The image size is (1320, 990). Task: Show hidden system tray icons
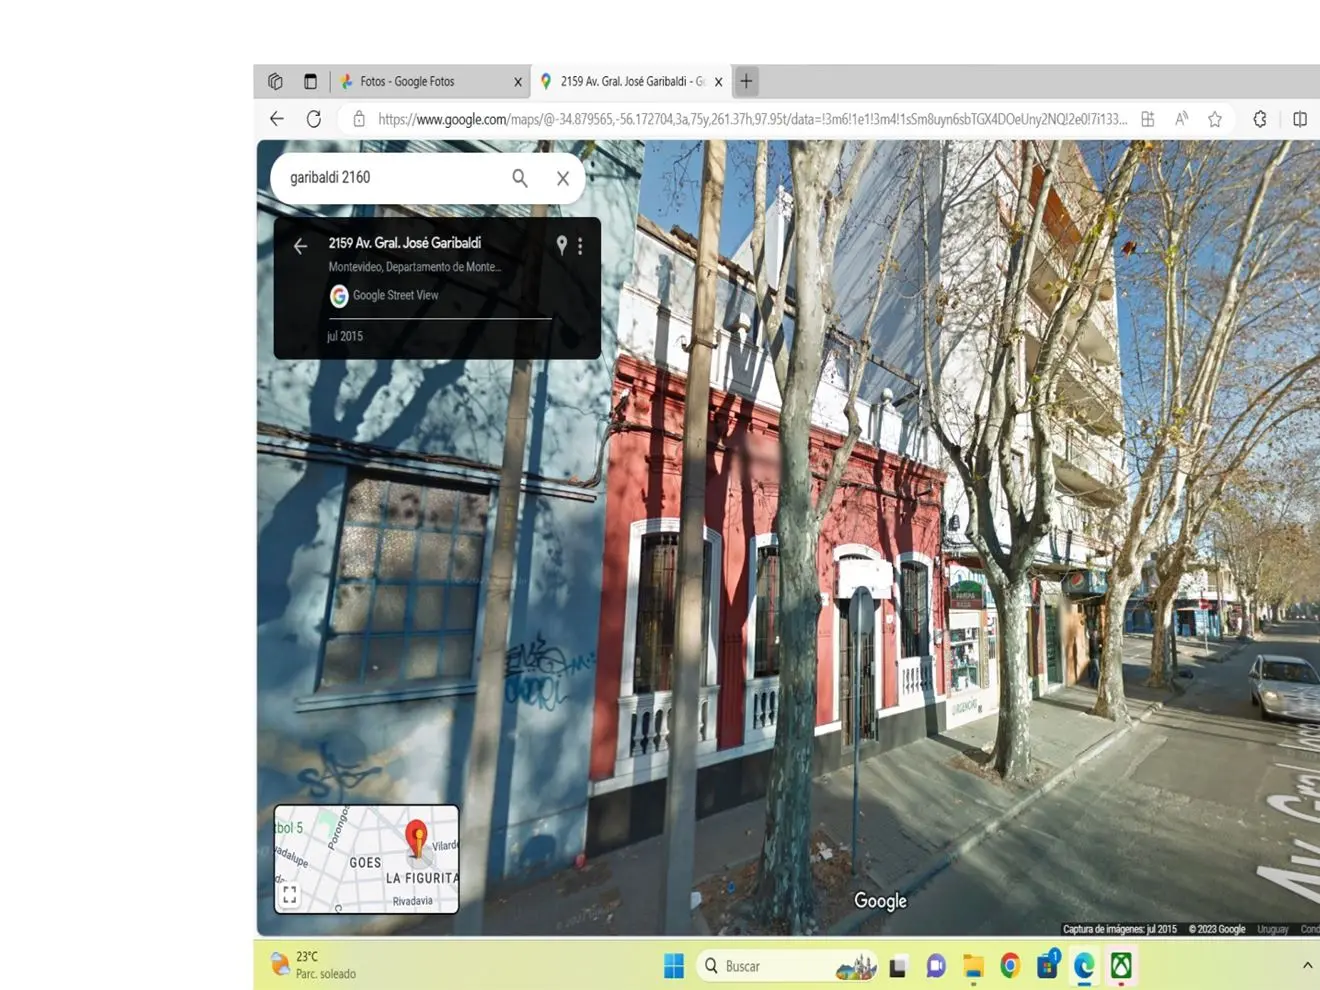1307,966
